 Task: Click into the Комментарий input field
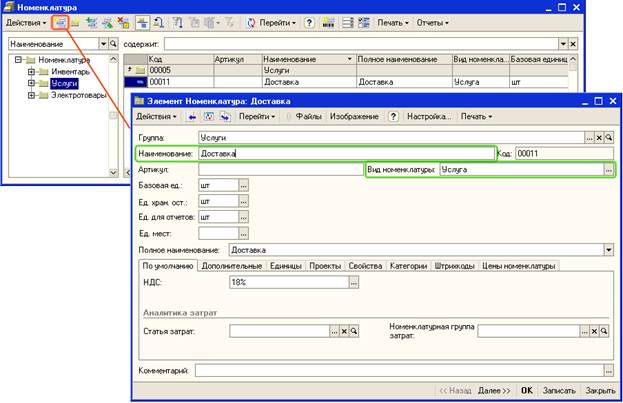click(400, 370)
